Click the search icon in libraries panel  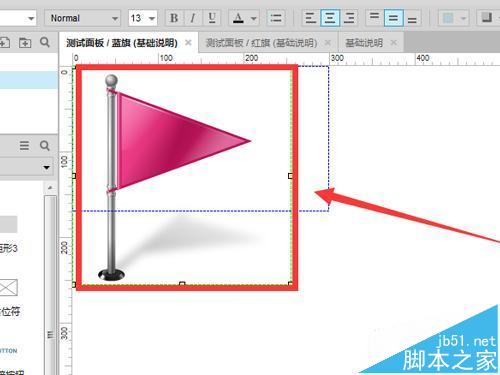point(45,145)
